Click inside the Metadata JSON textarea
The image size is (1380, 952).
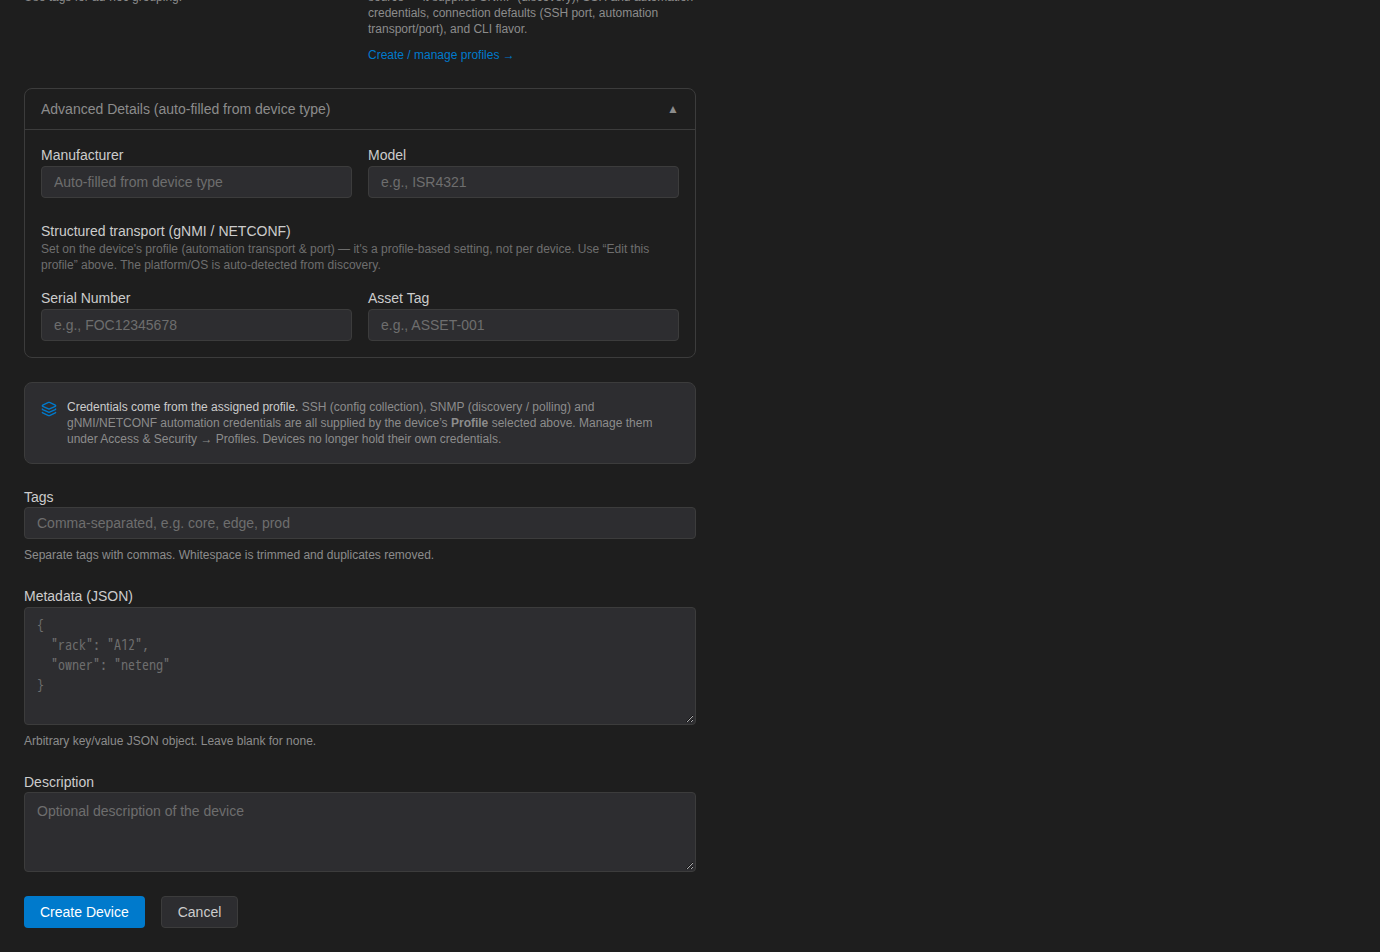[360, 666]
